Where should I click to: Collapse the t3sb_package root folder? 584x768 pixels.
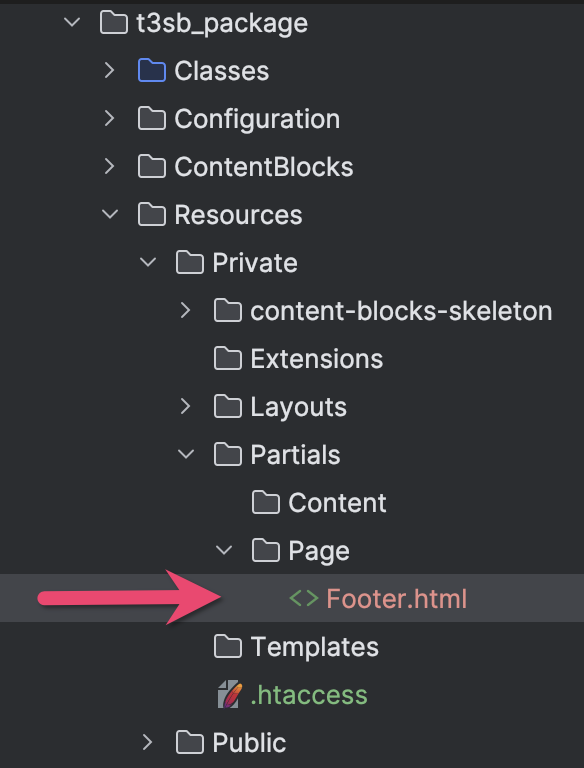73,22
